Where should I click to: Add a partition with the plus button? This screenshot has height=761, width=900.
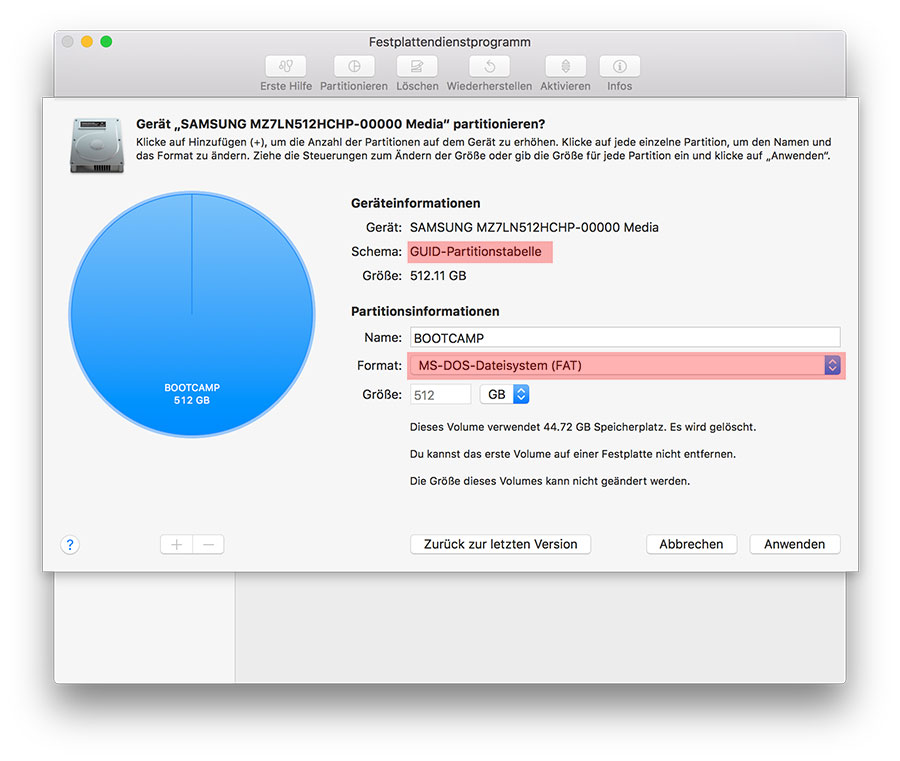(x=176, y=544)
